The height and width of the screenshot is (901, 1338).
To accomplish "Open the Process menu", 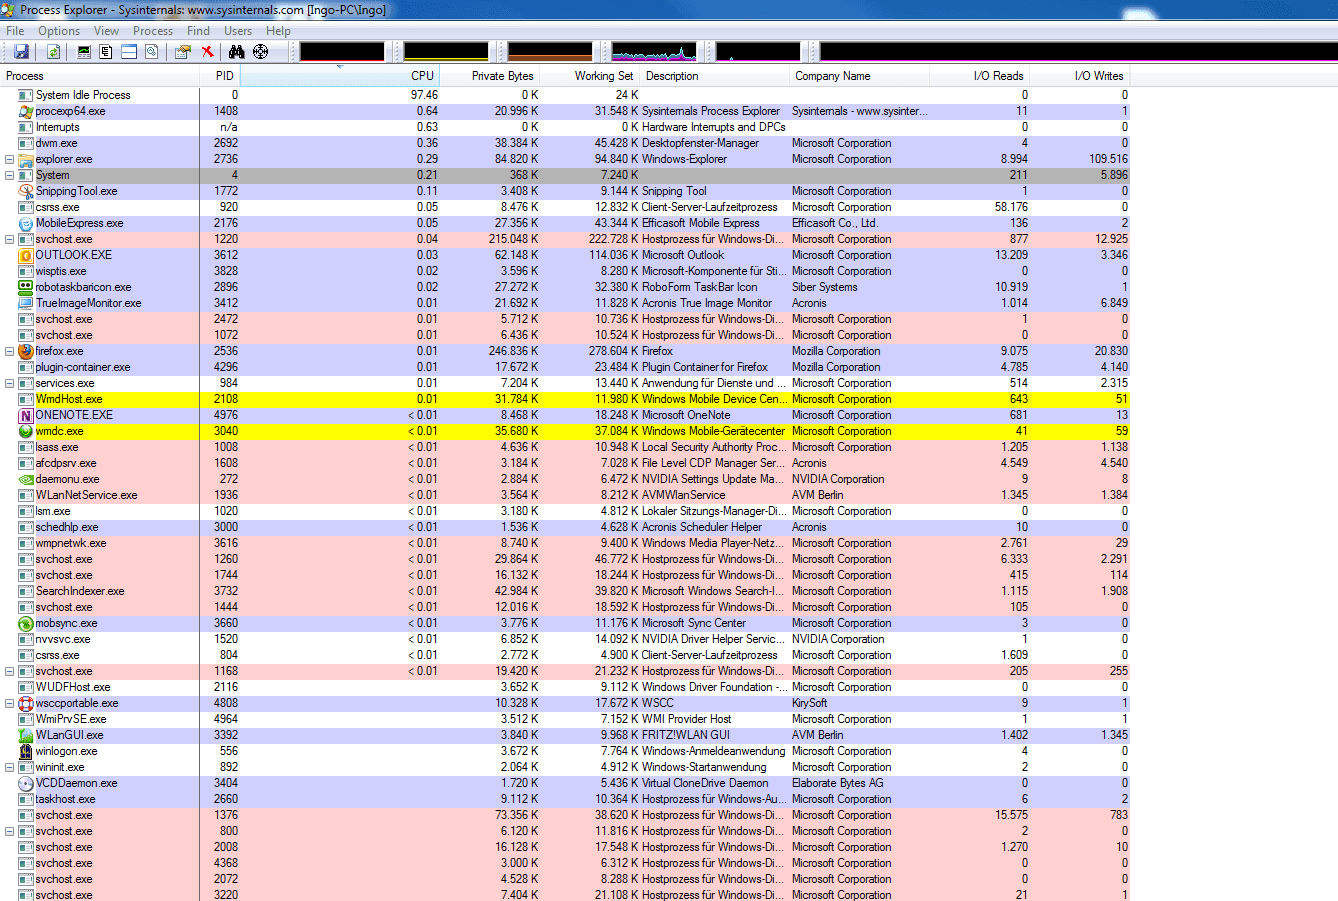I will pos(153,31).
